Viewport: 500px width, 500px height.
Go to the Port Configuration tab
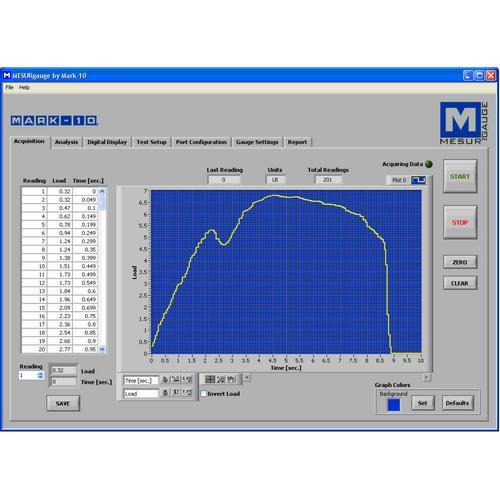pos(201,142)
